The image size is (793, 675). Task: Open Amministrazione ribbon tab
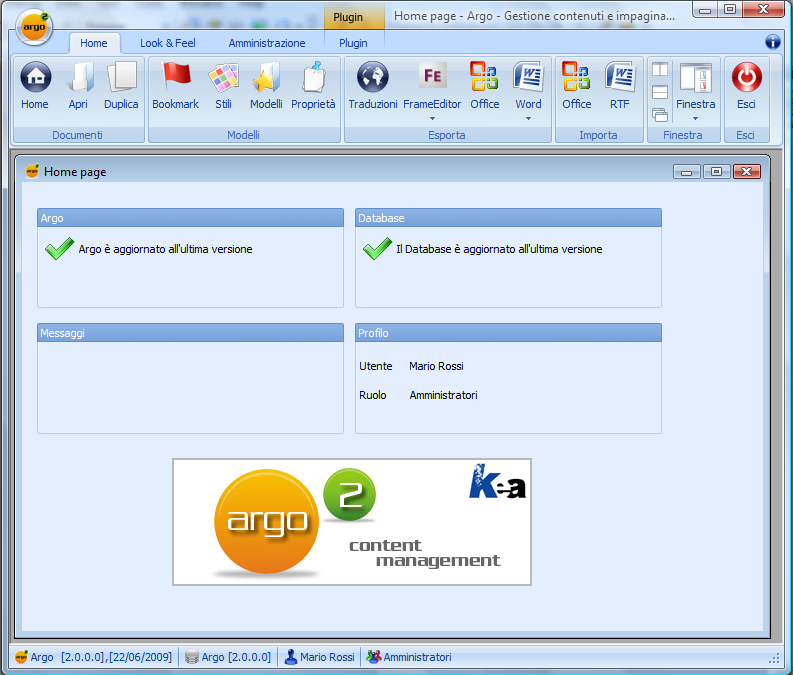[267, 43]
